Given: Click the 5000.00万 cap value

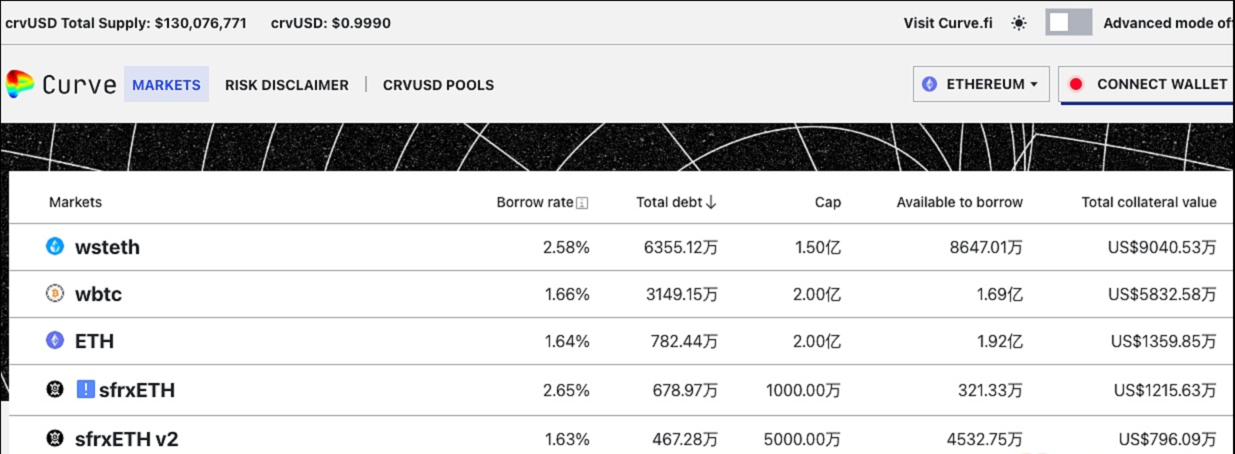Looking at the screenshot, I should pos(802,439).
